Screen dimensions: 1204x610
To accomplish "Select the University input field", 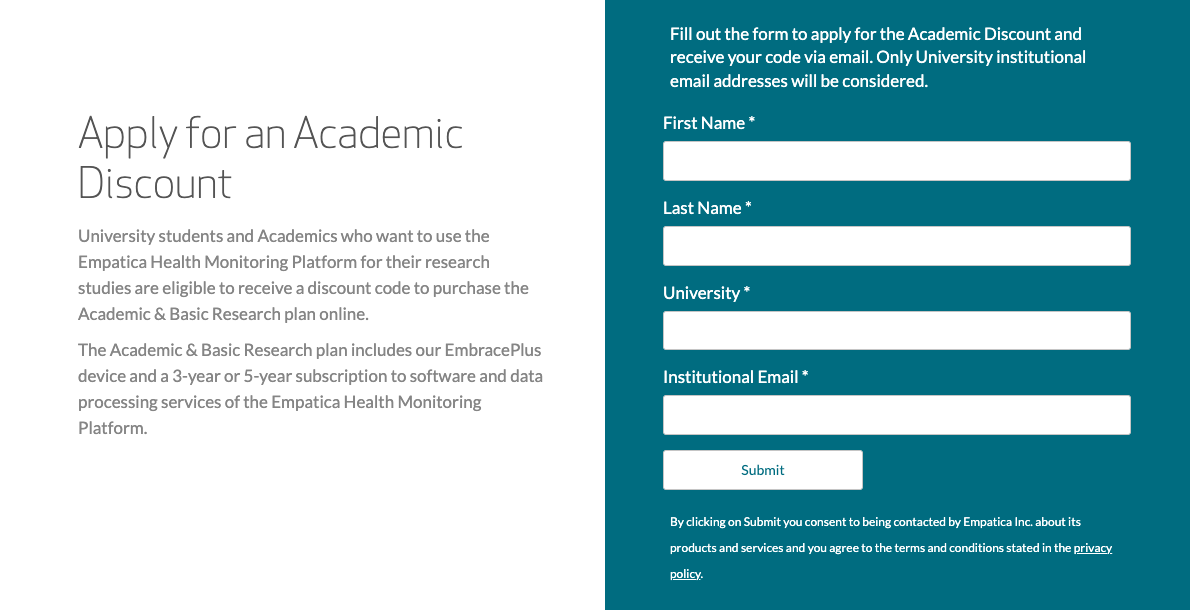I will pos(896,330).
